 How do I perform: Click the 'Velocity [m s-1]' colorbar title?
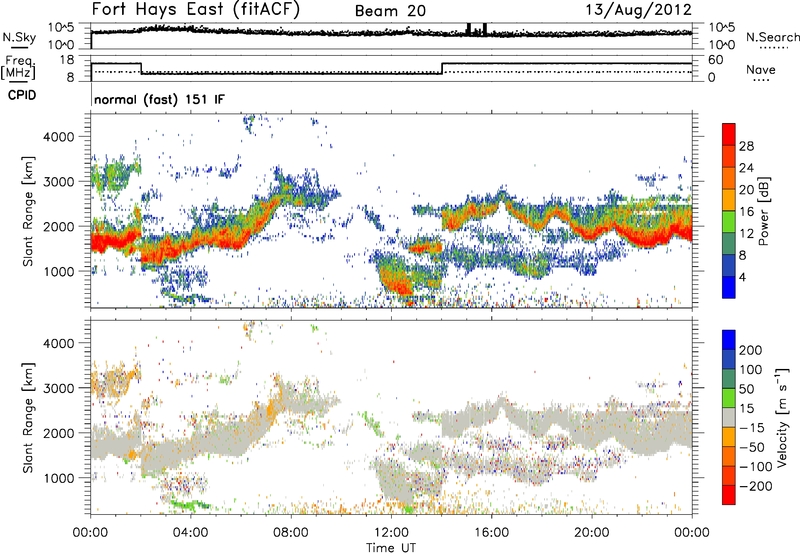pos(782,417)
